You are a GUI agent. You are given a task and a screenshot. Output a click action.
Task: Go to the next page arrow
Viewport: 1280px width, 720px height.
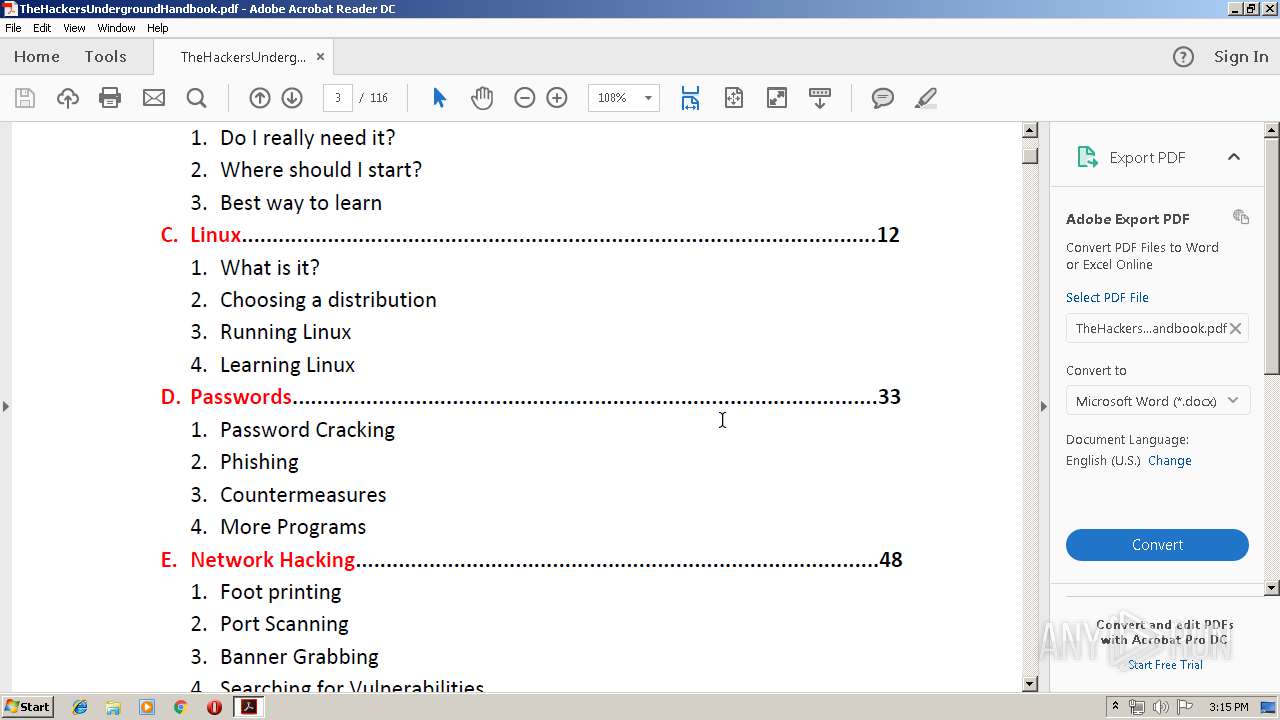(x=292, y=98)
